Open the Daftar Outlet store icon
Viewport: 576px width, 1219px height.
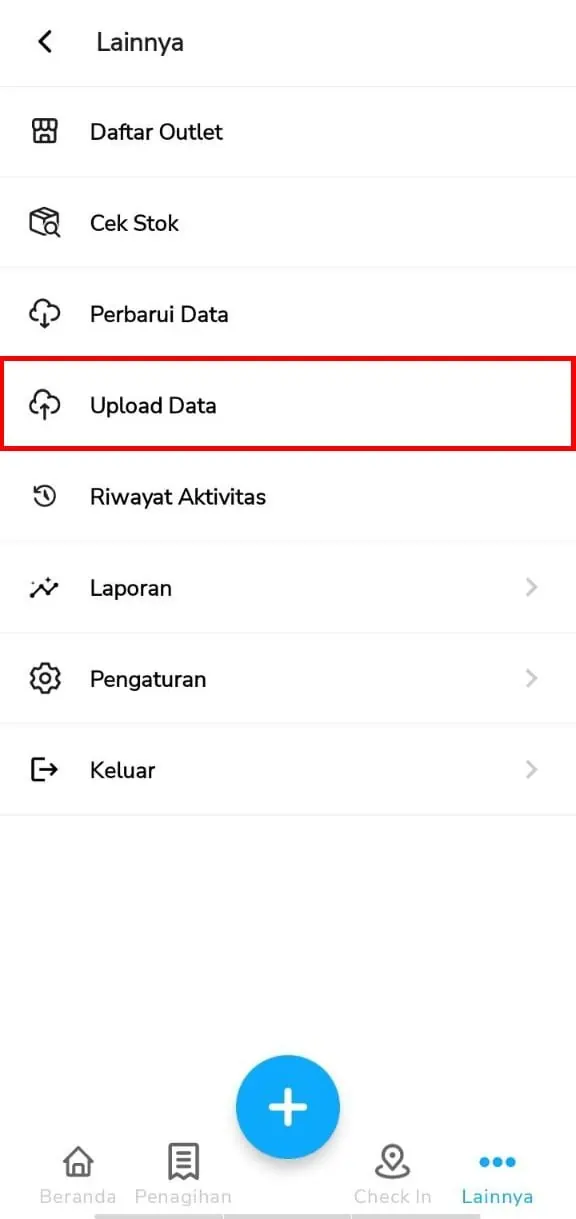(x=44, y=131)
